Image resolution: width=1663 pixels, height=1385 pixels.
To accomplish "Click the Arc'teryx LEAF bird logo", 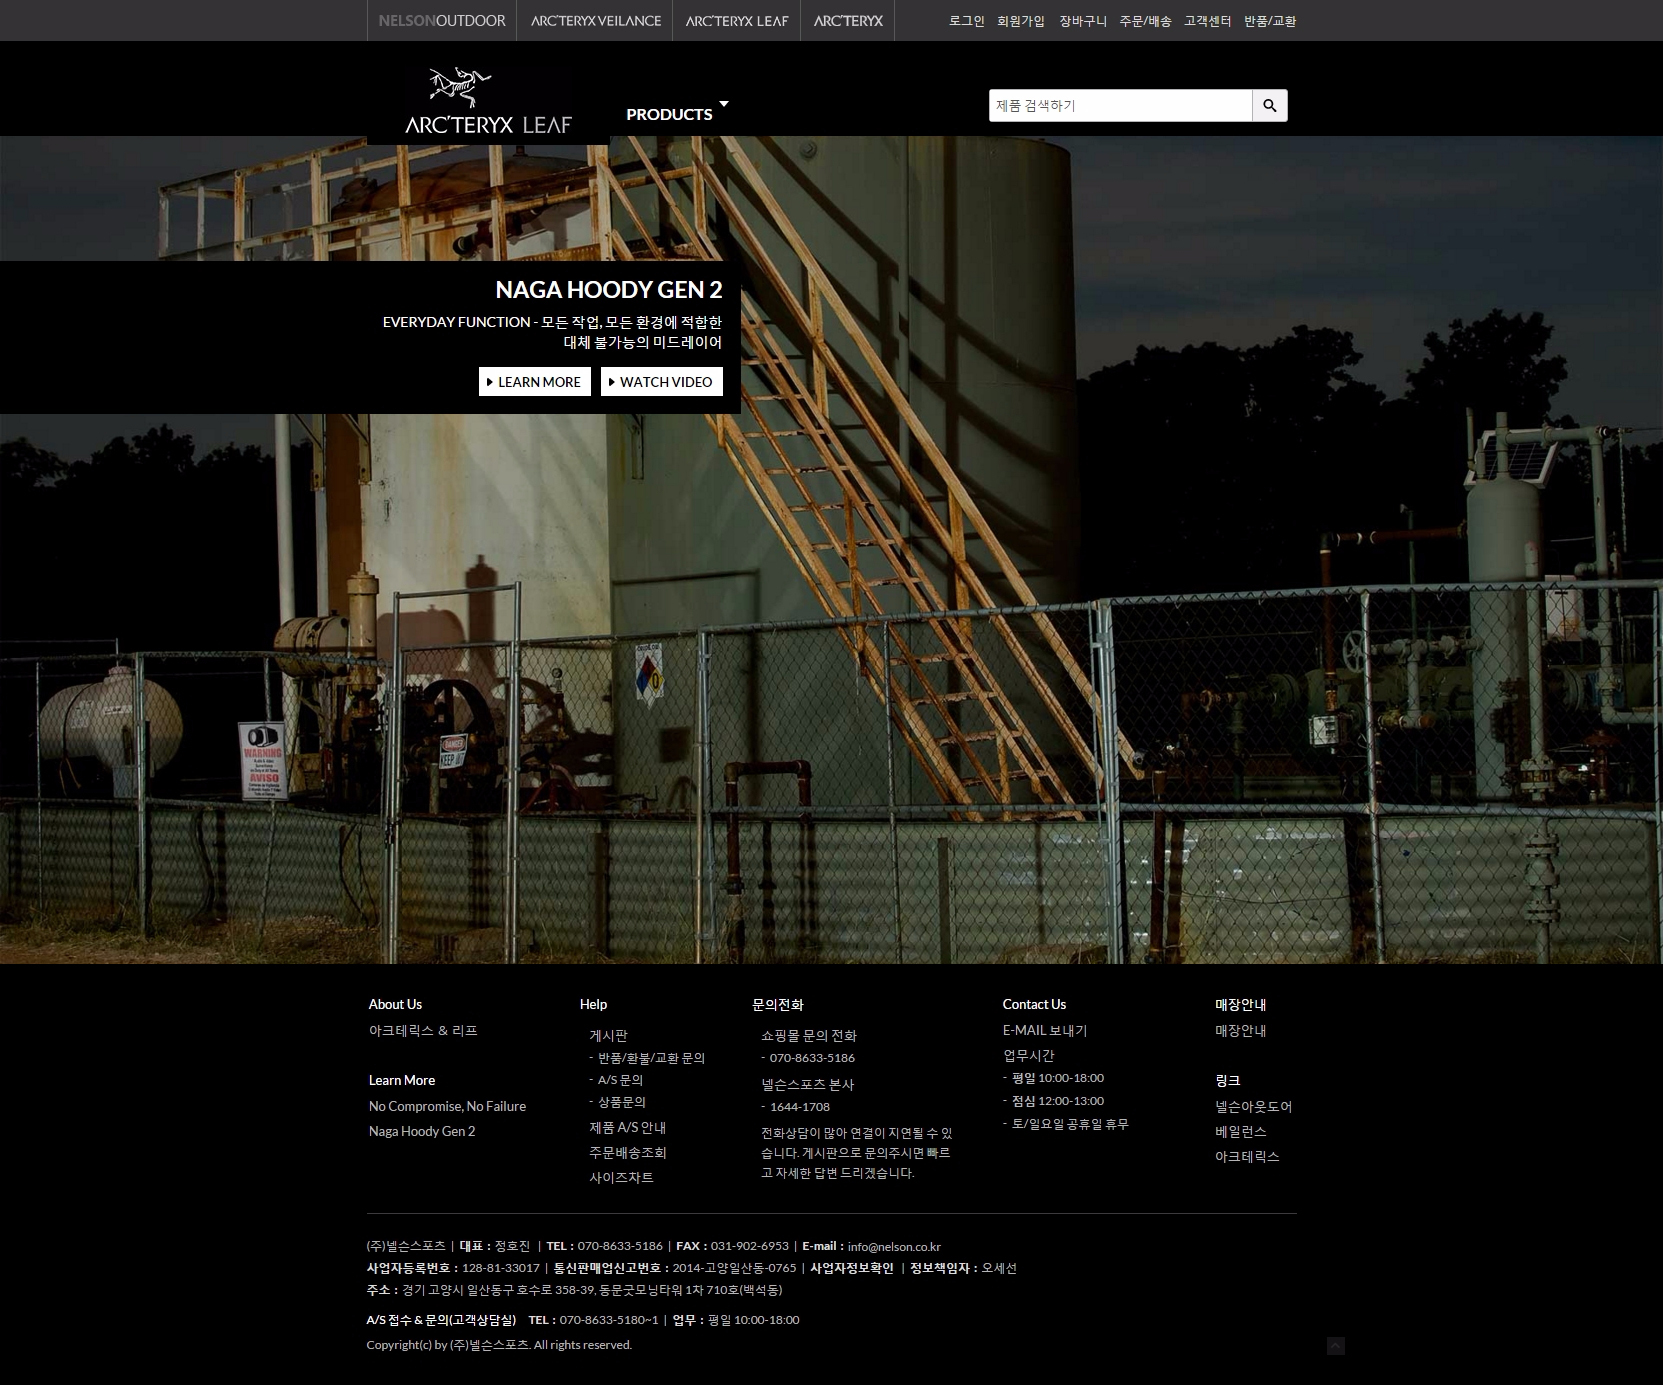I will (x=489, y=101).
